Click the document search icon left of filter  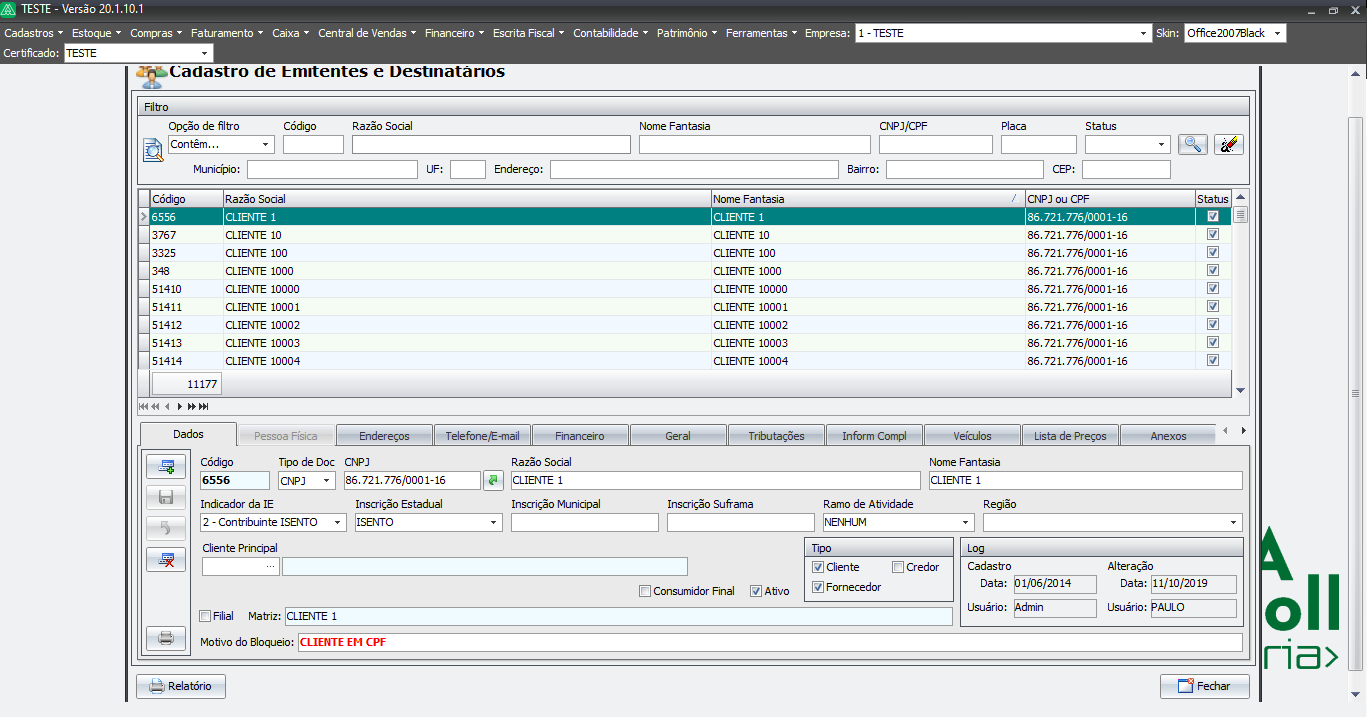coord(153,150)
